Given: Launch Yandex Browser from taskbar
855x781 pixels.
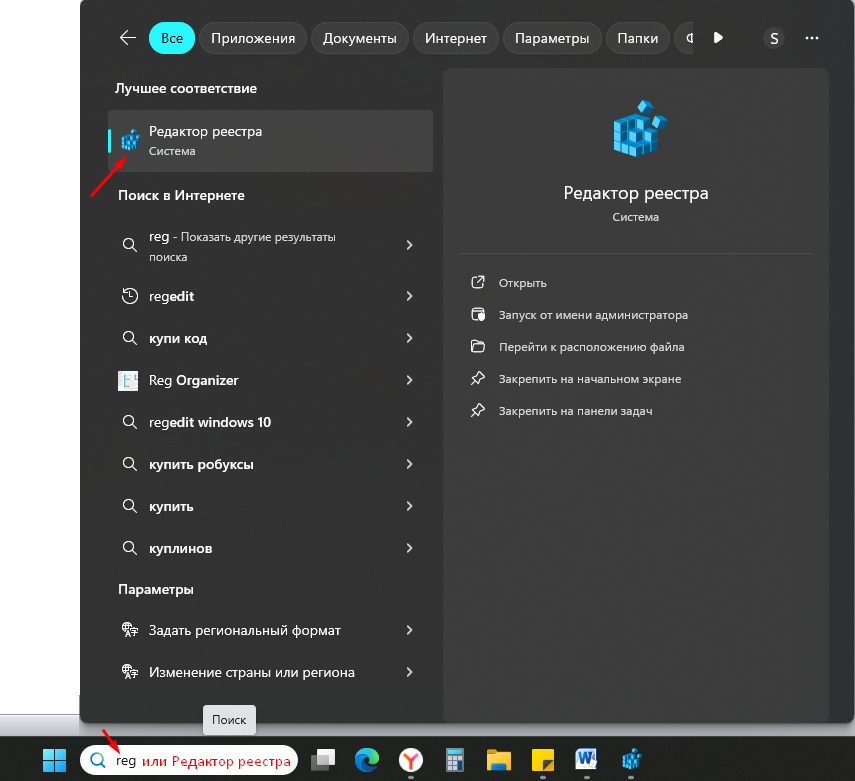Looking at the screenshot, I should click(x=411, y=760).
